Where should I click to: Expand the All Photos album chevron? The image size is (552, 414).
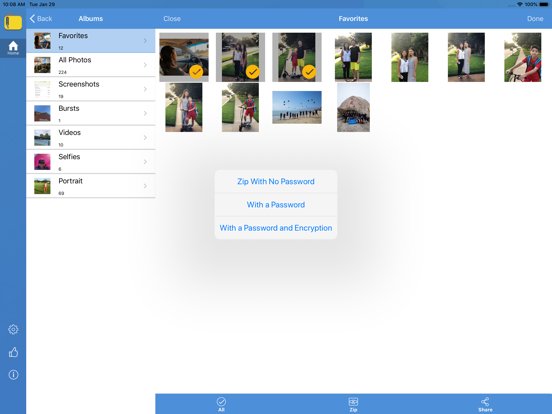point(145,65)
